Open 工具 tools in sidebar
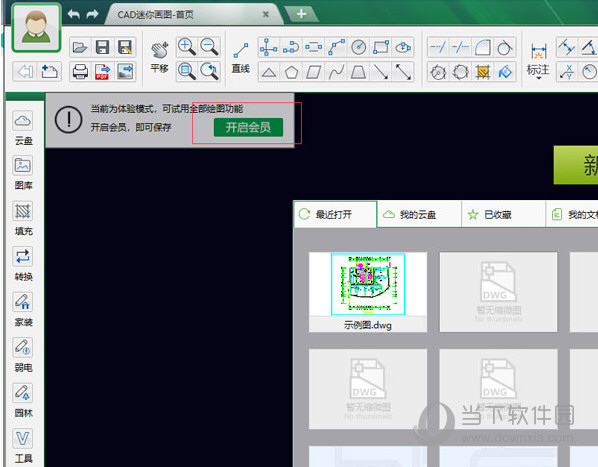The image size is (598, 467). [23, 446]
